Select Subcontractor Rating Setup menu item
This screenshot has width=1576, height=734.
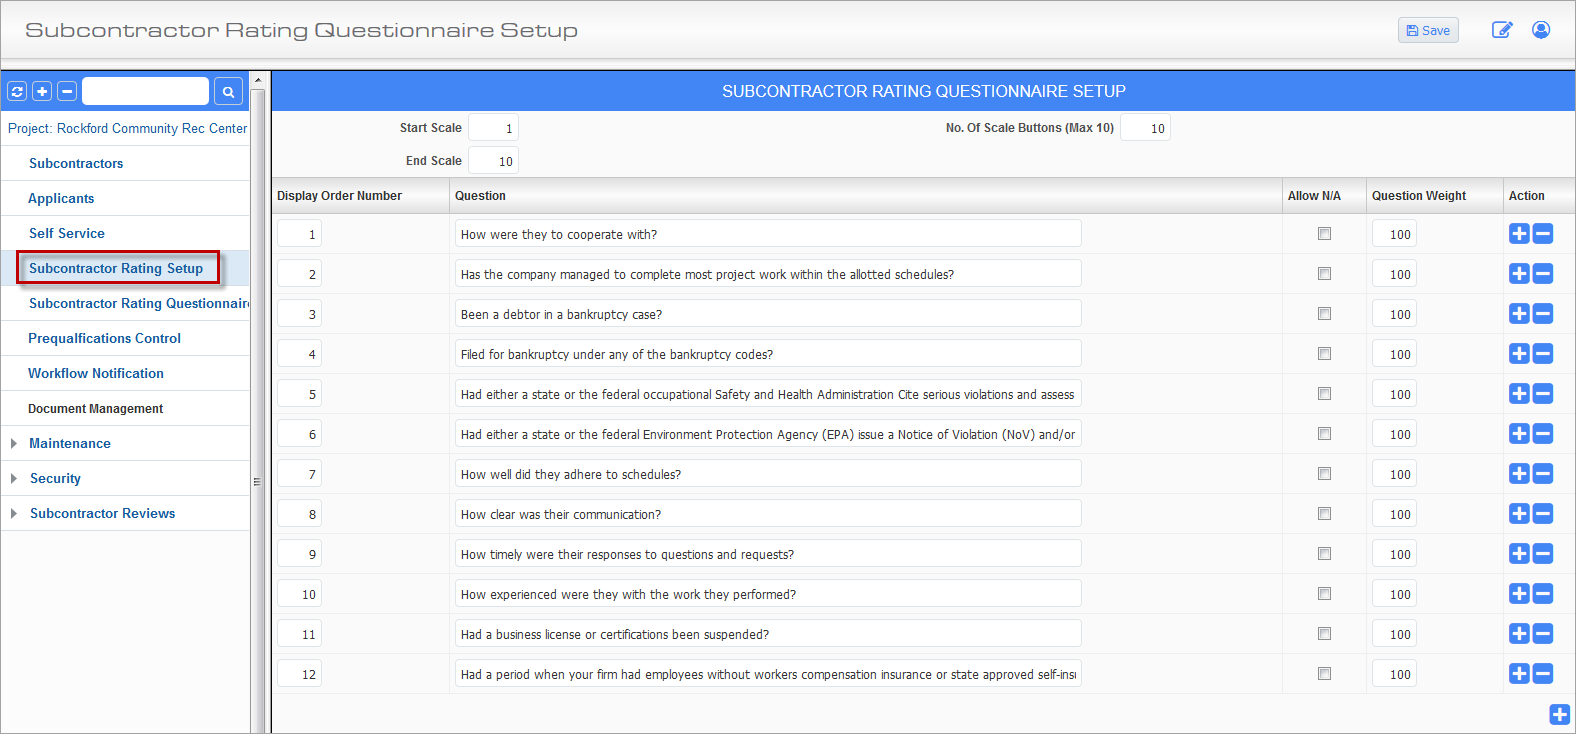click(x=116, y=268)
